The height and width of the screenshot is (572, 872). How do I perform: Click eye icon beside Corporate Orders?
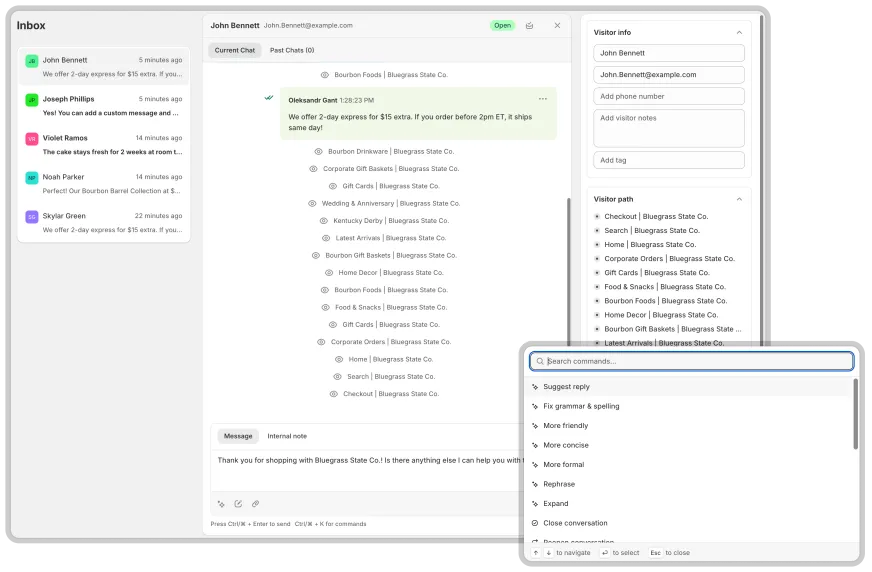(x=321, y=342)
